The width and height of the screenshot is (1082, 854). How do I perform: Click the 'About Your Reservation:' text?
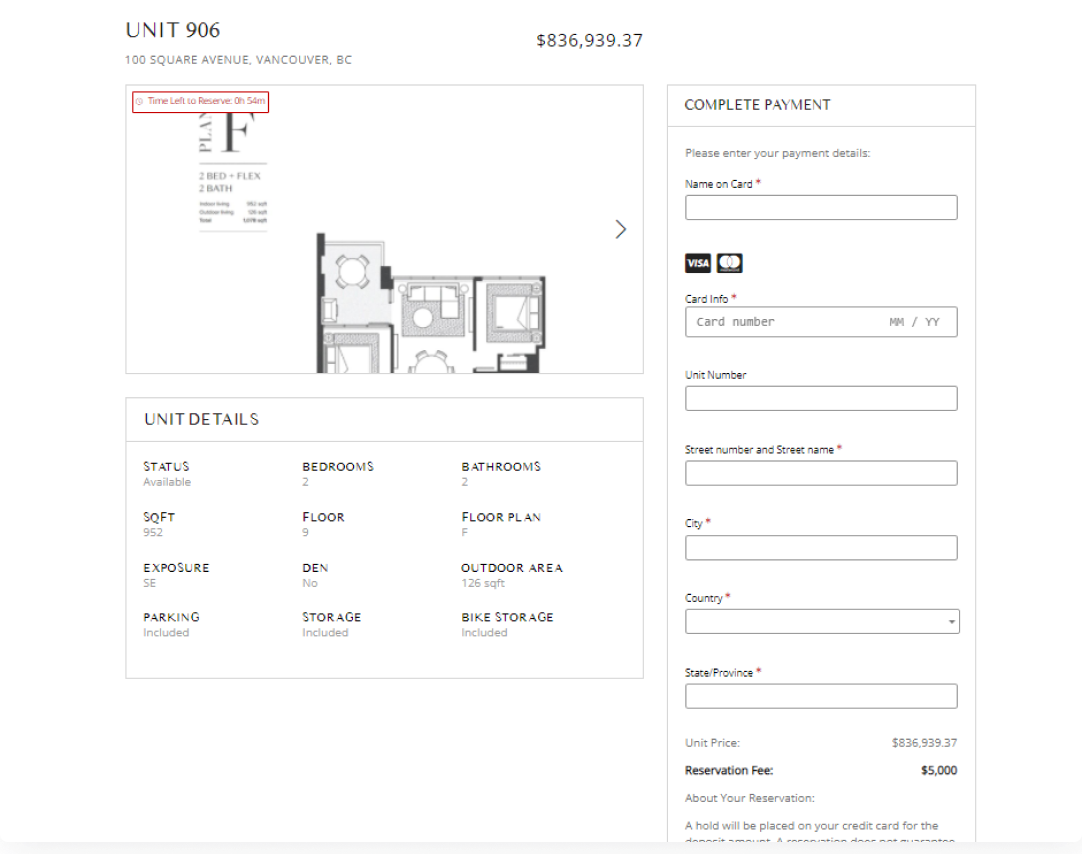click(749, 798)
